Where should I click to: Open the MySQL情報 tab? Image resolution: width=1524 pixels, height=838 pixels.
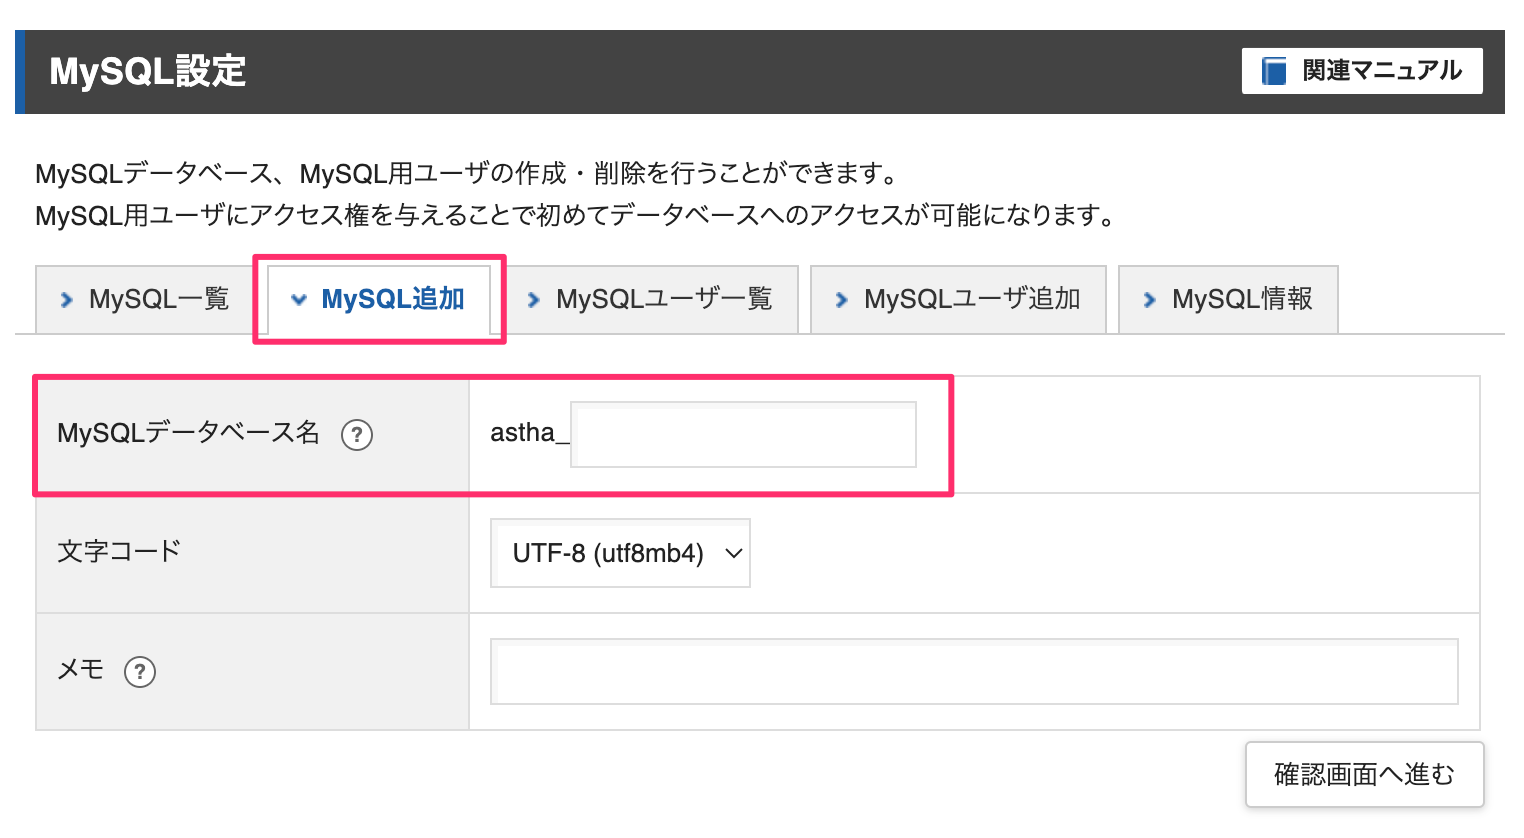coord(1228,299)
